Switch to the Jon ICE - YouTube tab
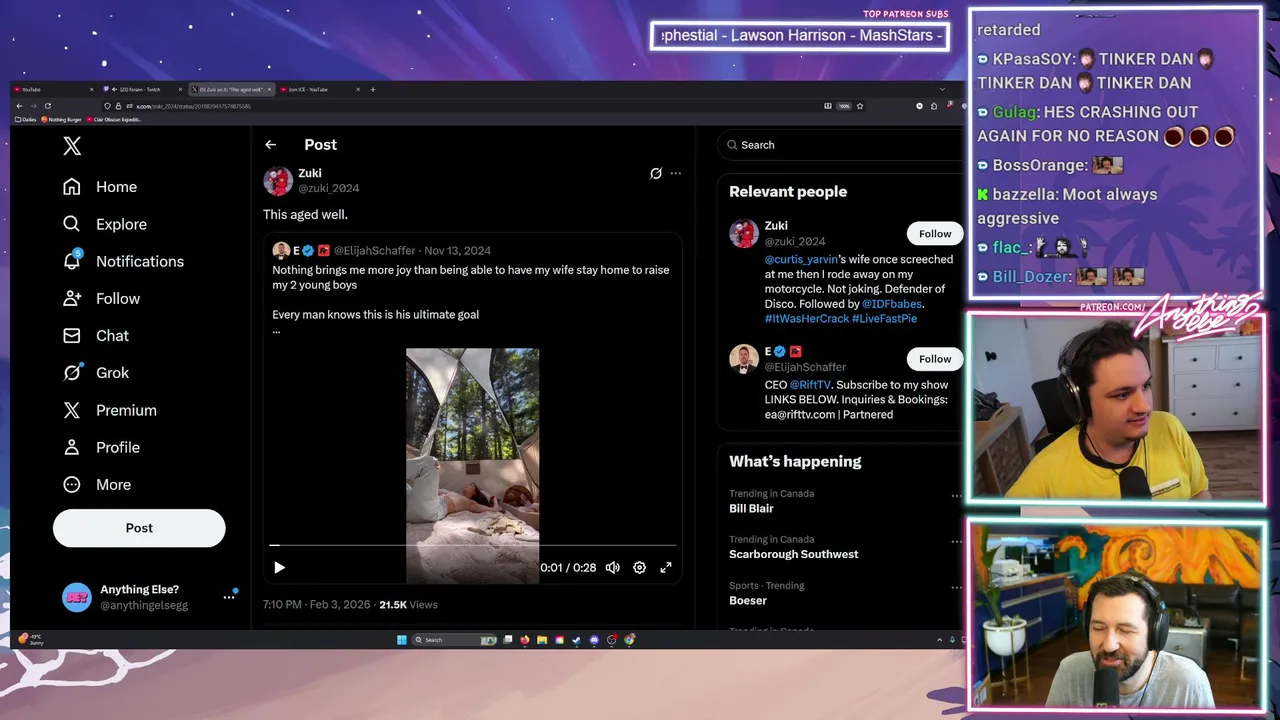1280x720 pixels. [x=320, y=89]
